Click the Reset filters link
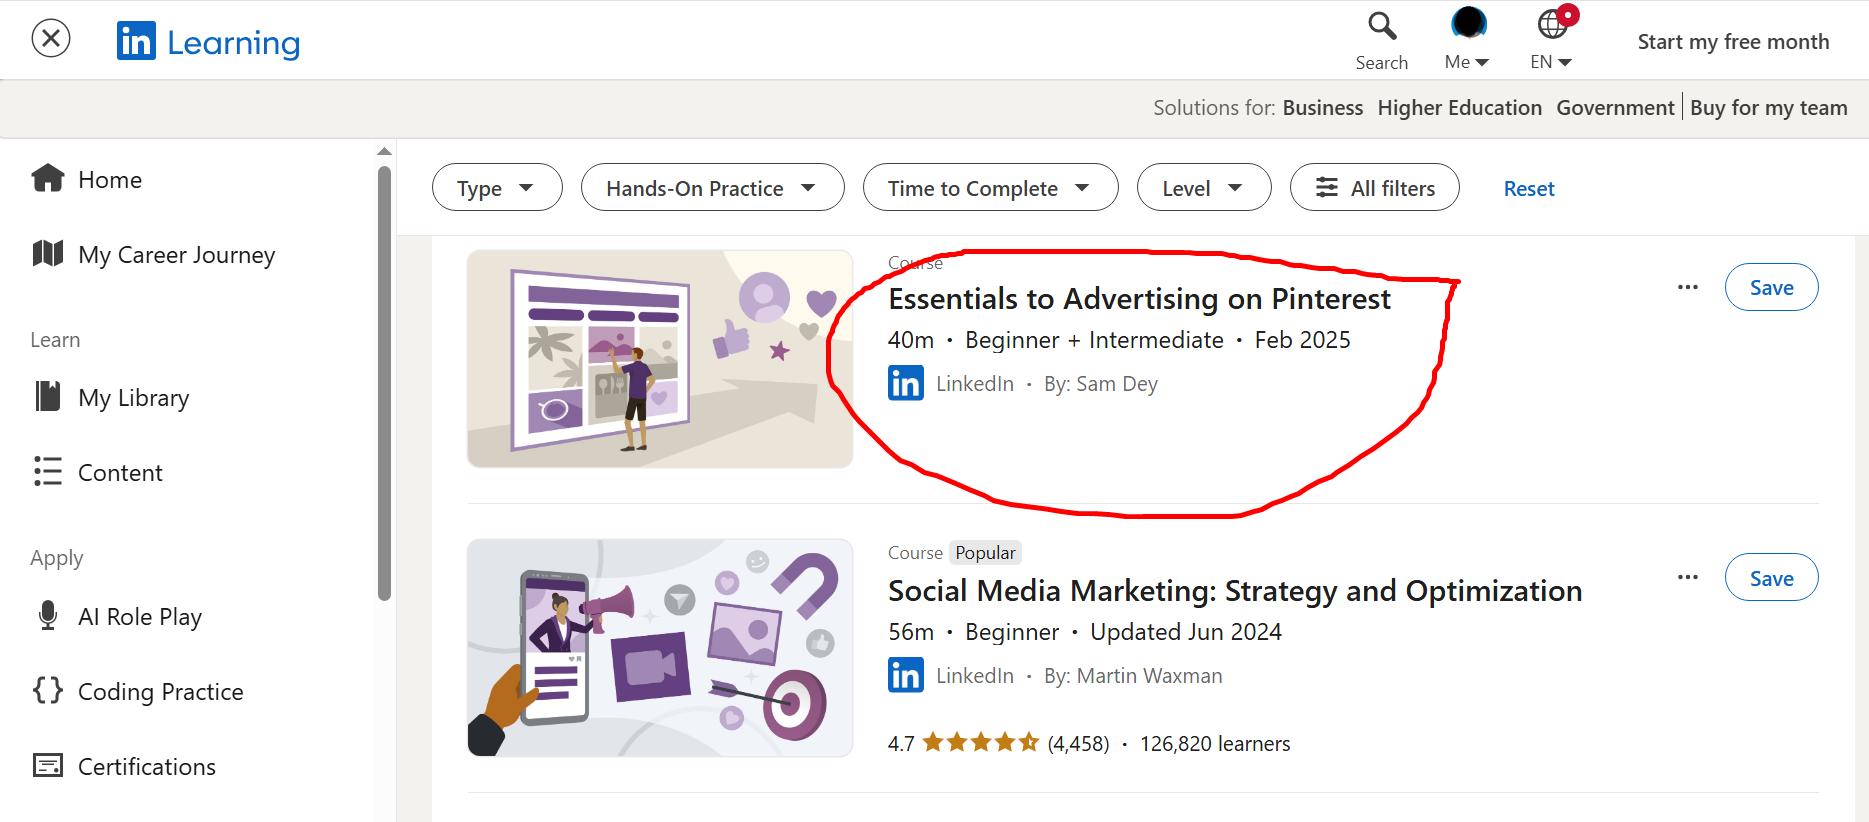Image resolution: width=1869 pixels, height=822 pixels. [x=1528, y=189]
